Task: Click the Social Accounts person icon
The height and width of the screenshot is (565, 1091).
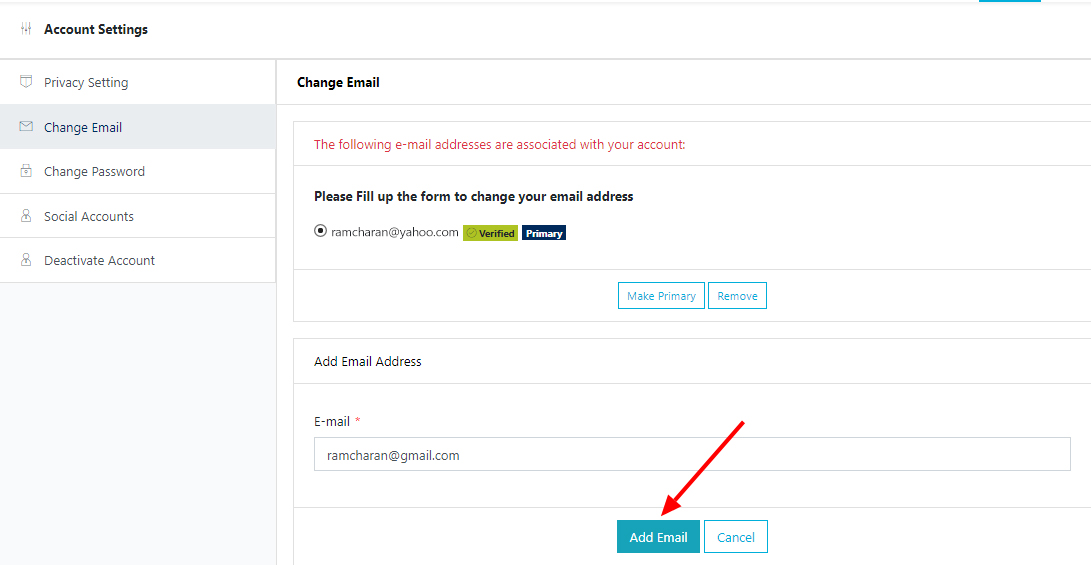Action: pos(26,216)
